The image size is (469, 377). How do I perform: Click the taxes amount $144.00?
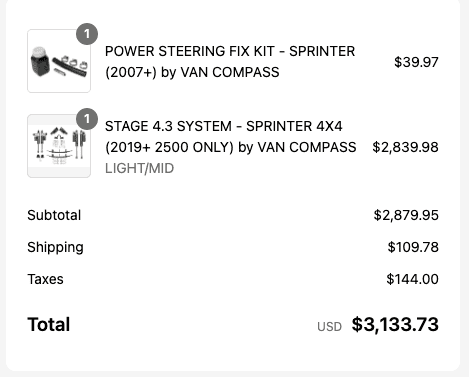[x=412, y=279]
